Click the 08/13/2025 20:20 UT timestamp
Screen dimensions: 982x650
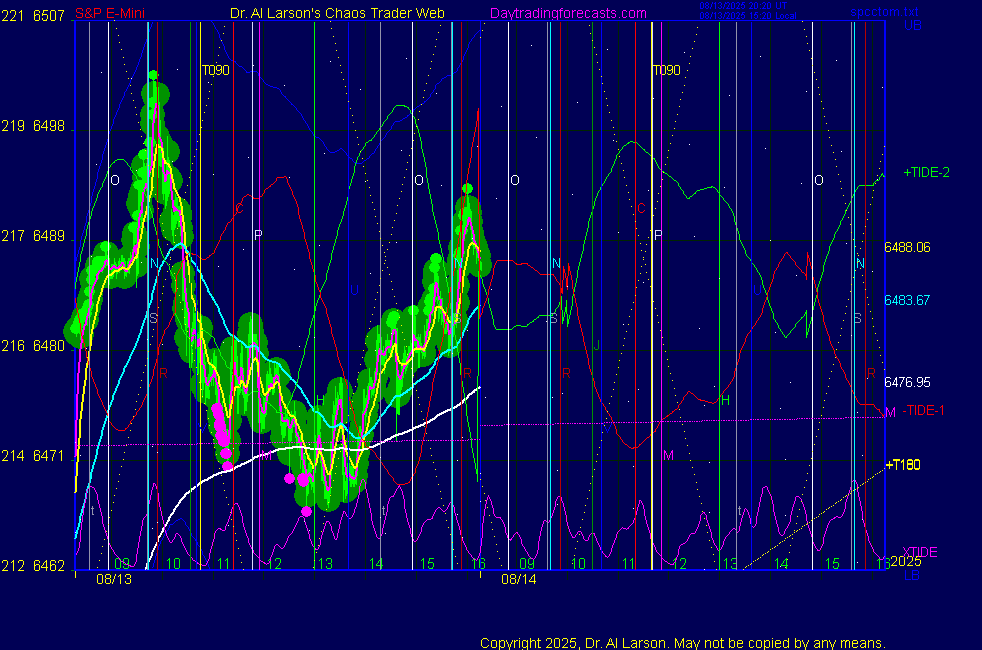point(745,6)
